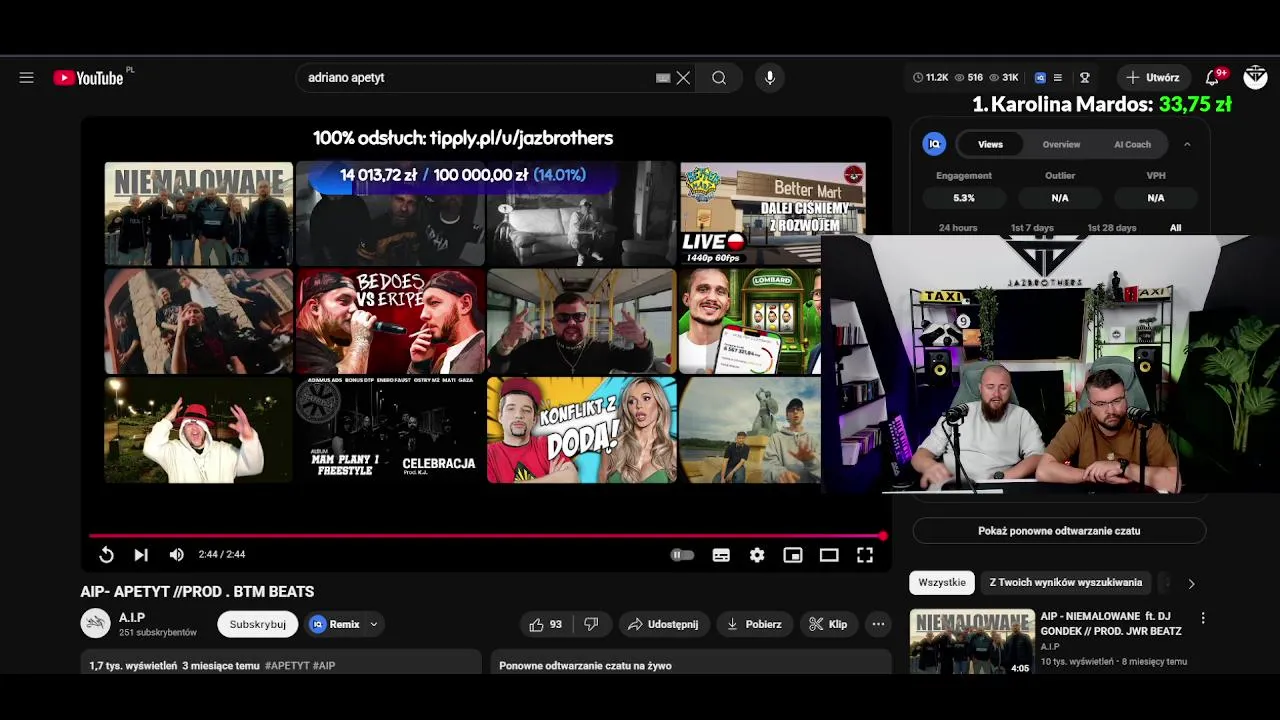Select the All time range

click(1175, 228)
